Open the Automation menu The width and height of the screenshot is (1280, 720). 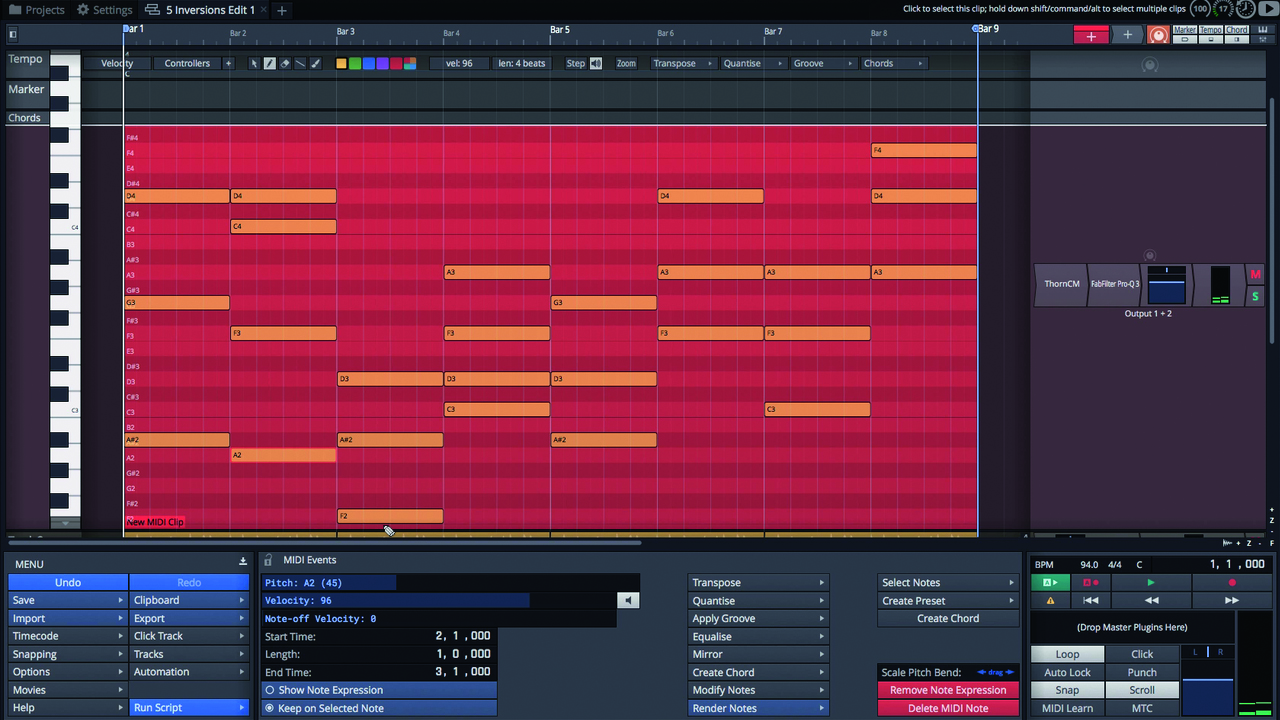point(189,672)
